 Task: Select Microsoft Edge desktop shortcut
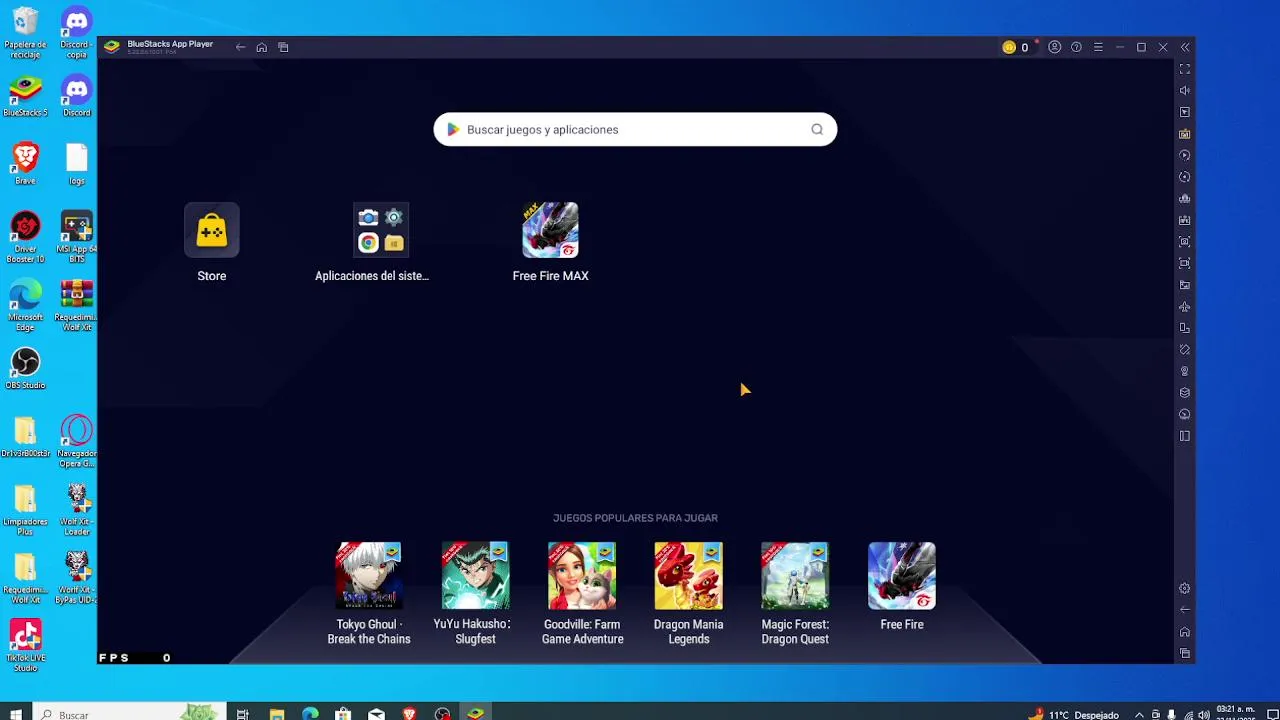[x=25, y=305]
